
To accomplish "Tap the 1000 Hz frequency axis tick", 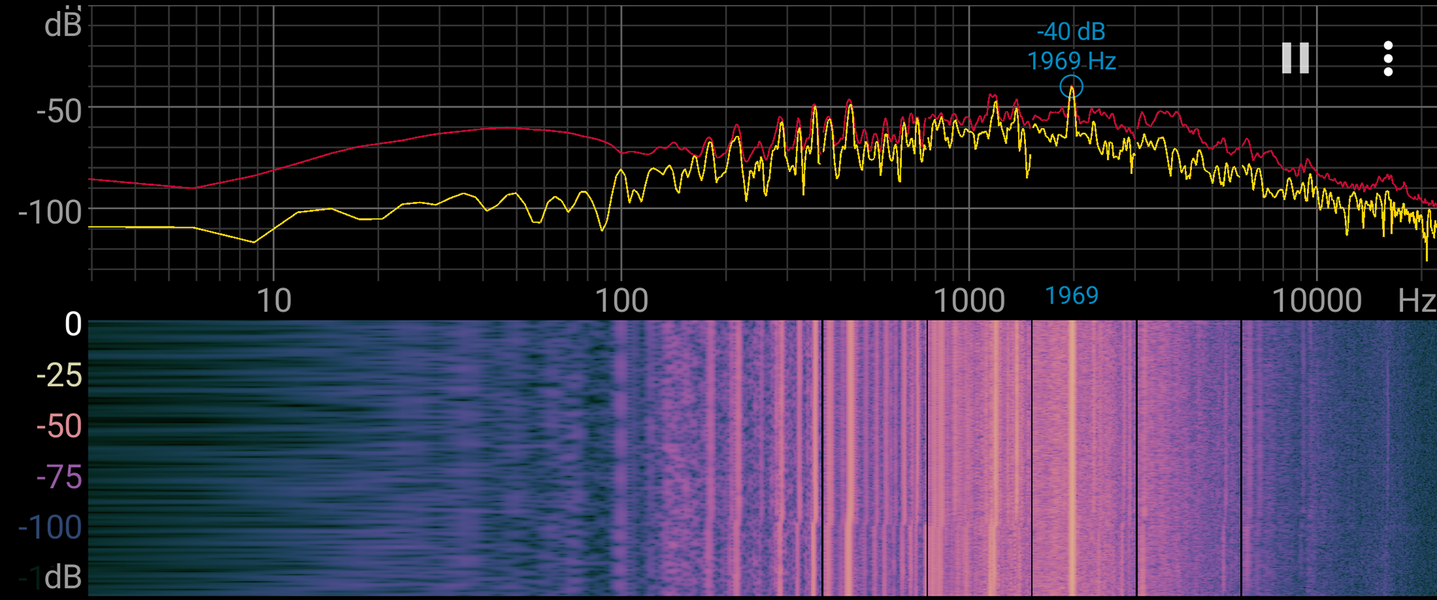I will [968, 299].
